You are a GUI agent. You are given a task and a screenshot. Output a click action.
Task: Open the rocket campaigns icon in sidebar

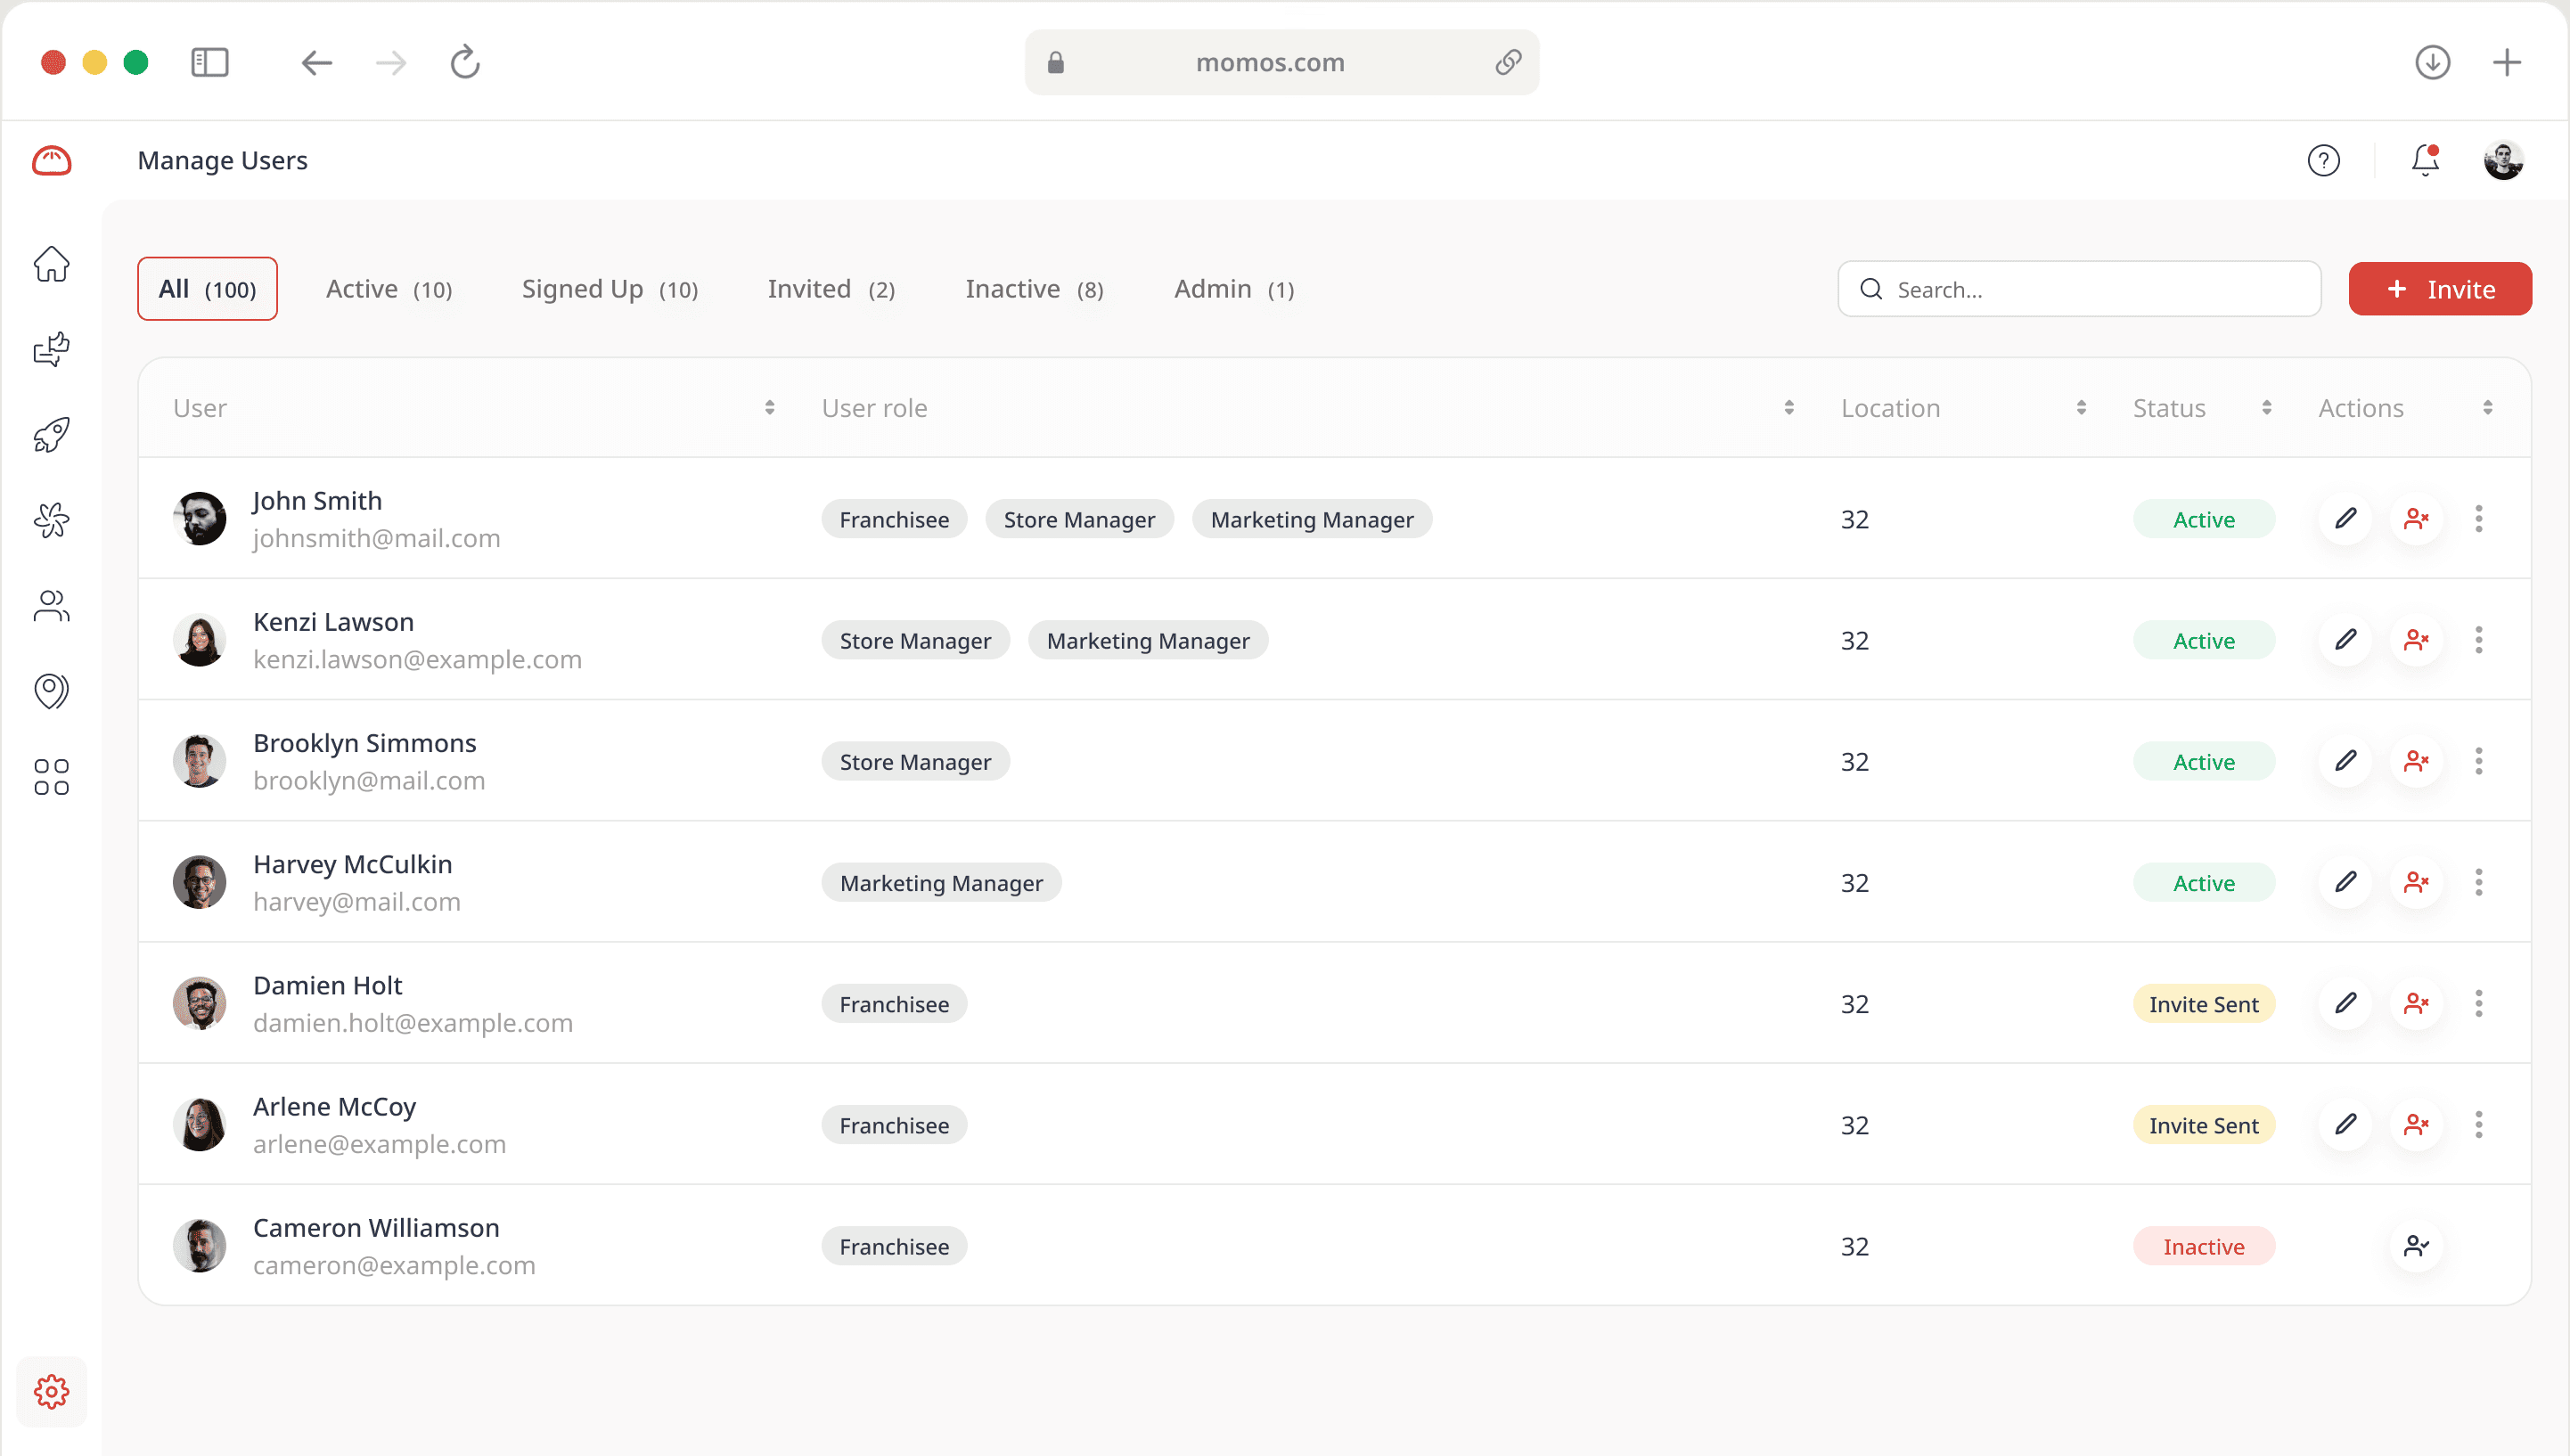pos(51,434)
